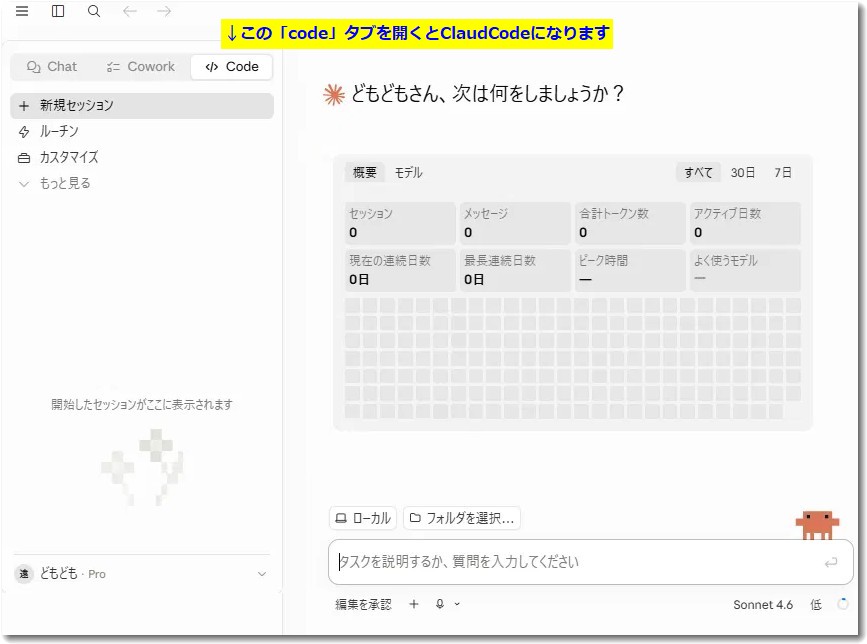Image resolution: width=867 pixels, height=644 pixels.
Task: Click フォルダを選択 button
Action: [x=462, y=519]
